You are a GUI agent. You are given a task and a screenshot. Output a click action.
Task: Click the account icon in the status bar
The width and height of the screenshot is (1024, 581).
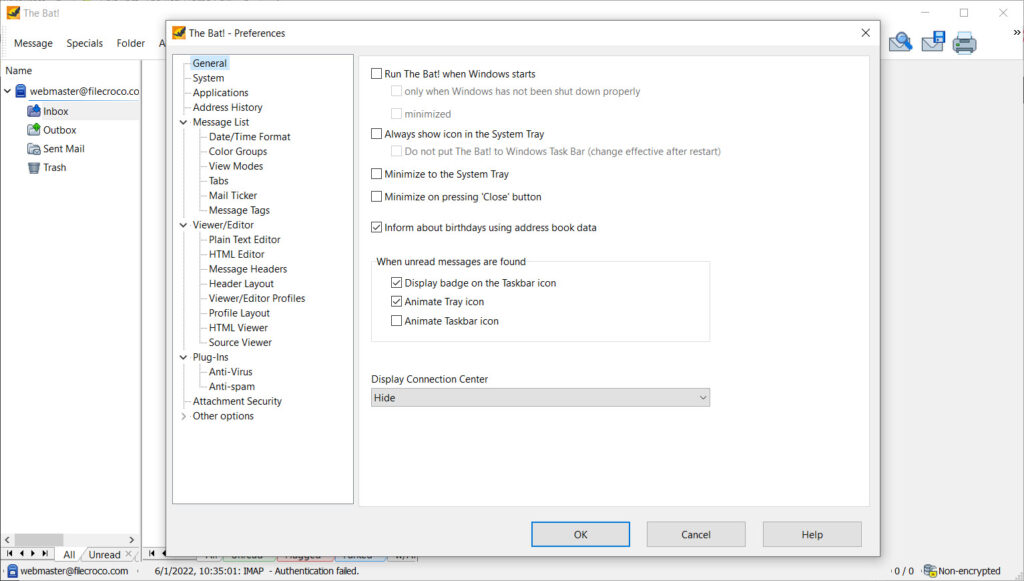click(x=12, y=571)
